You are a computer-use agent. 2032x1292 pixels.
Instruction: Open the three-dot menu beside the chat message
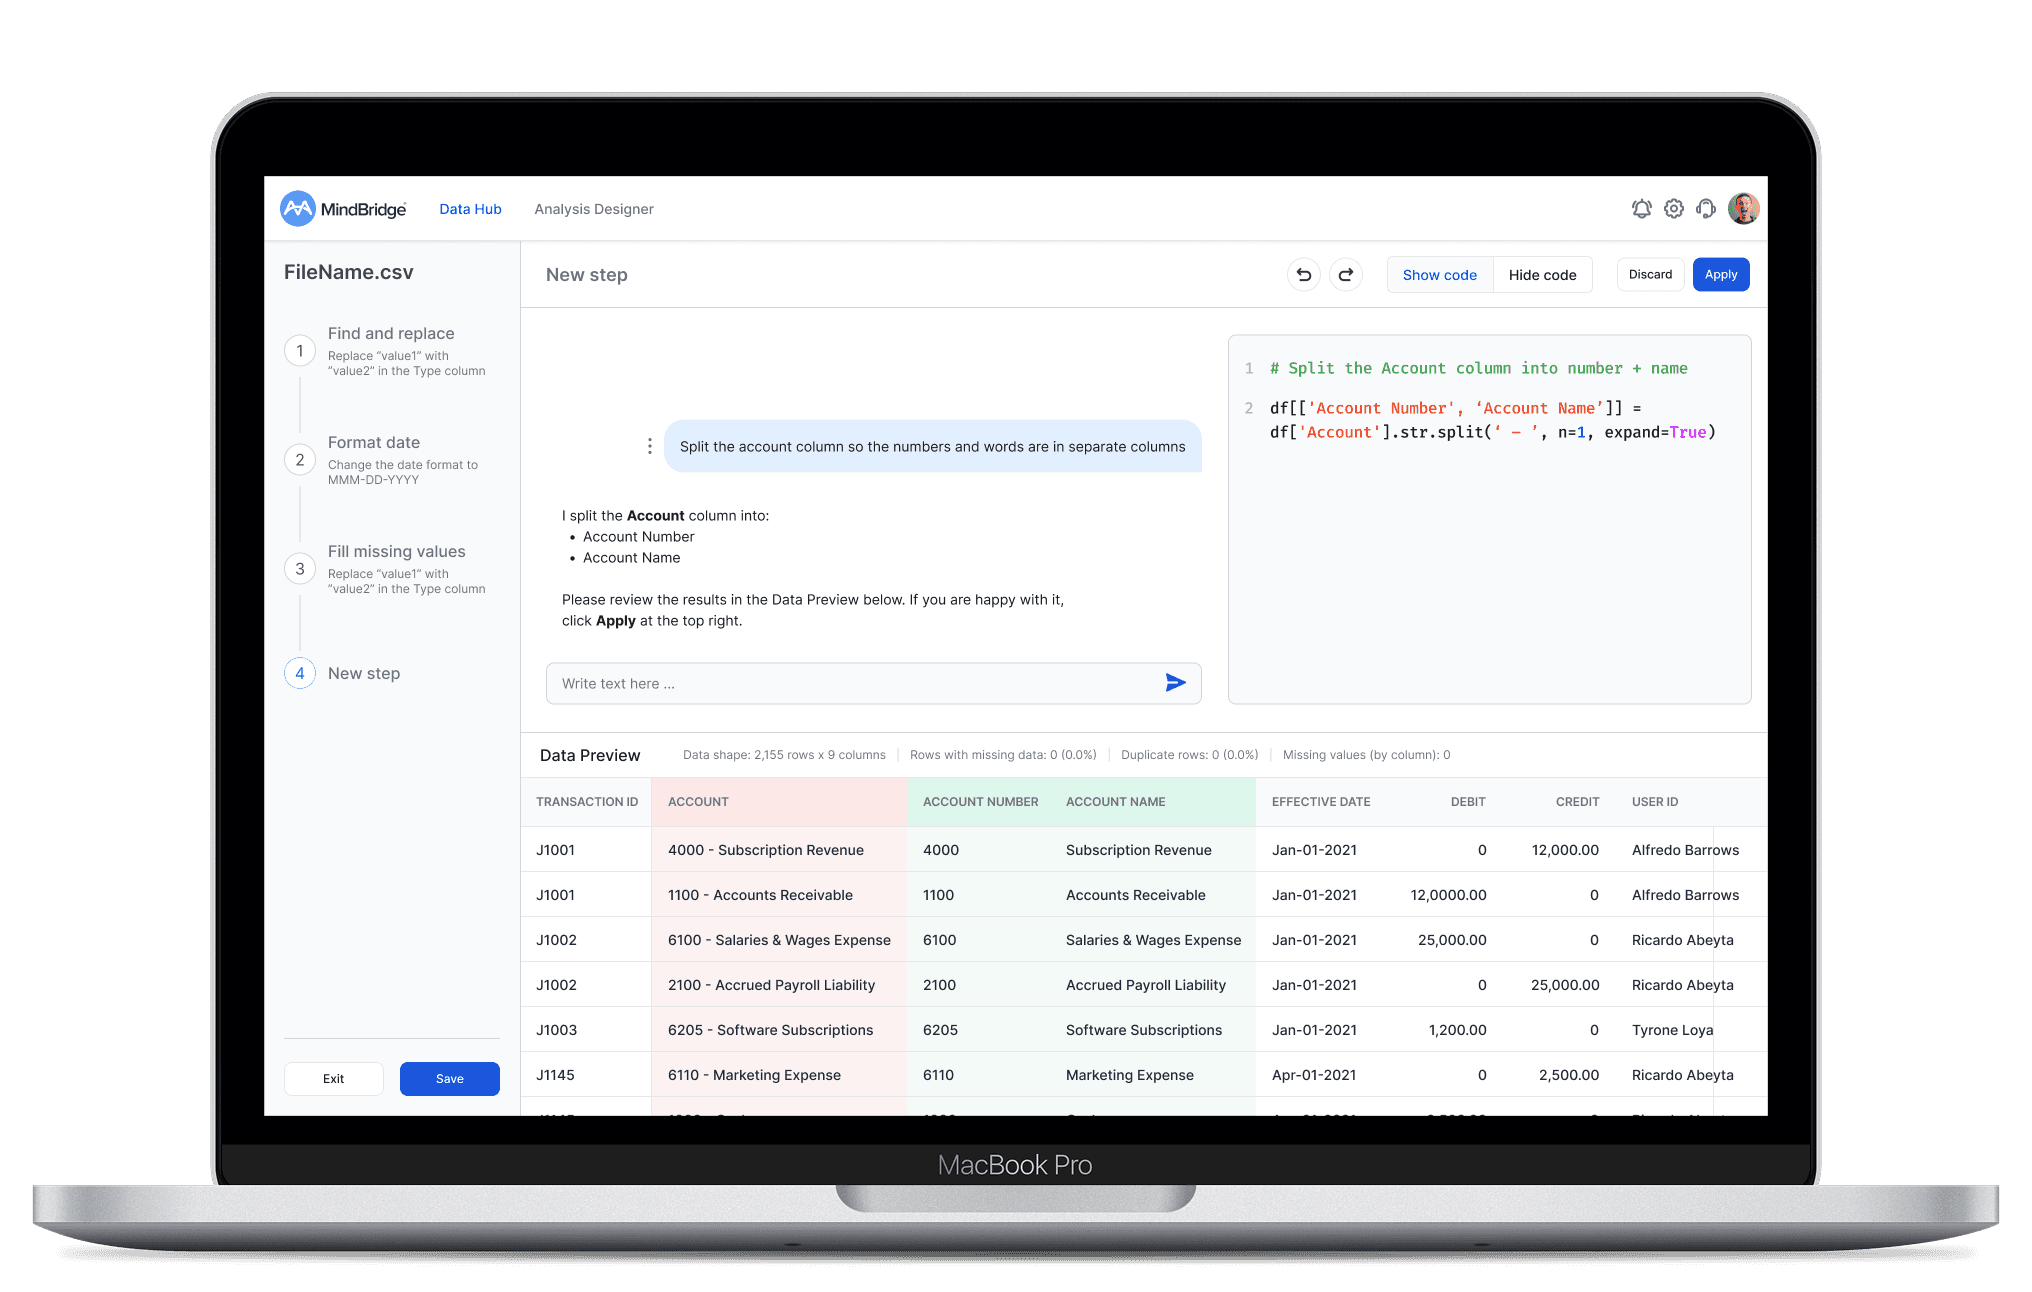tap(650, 446)
